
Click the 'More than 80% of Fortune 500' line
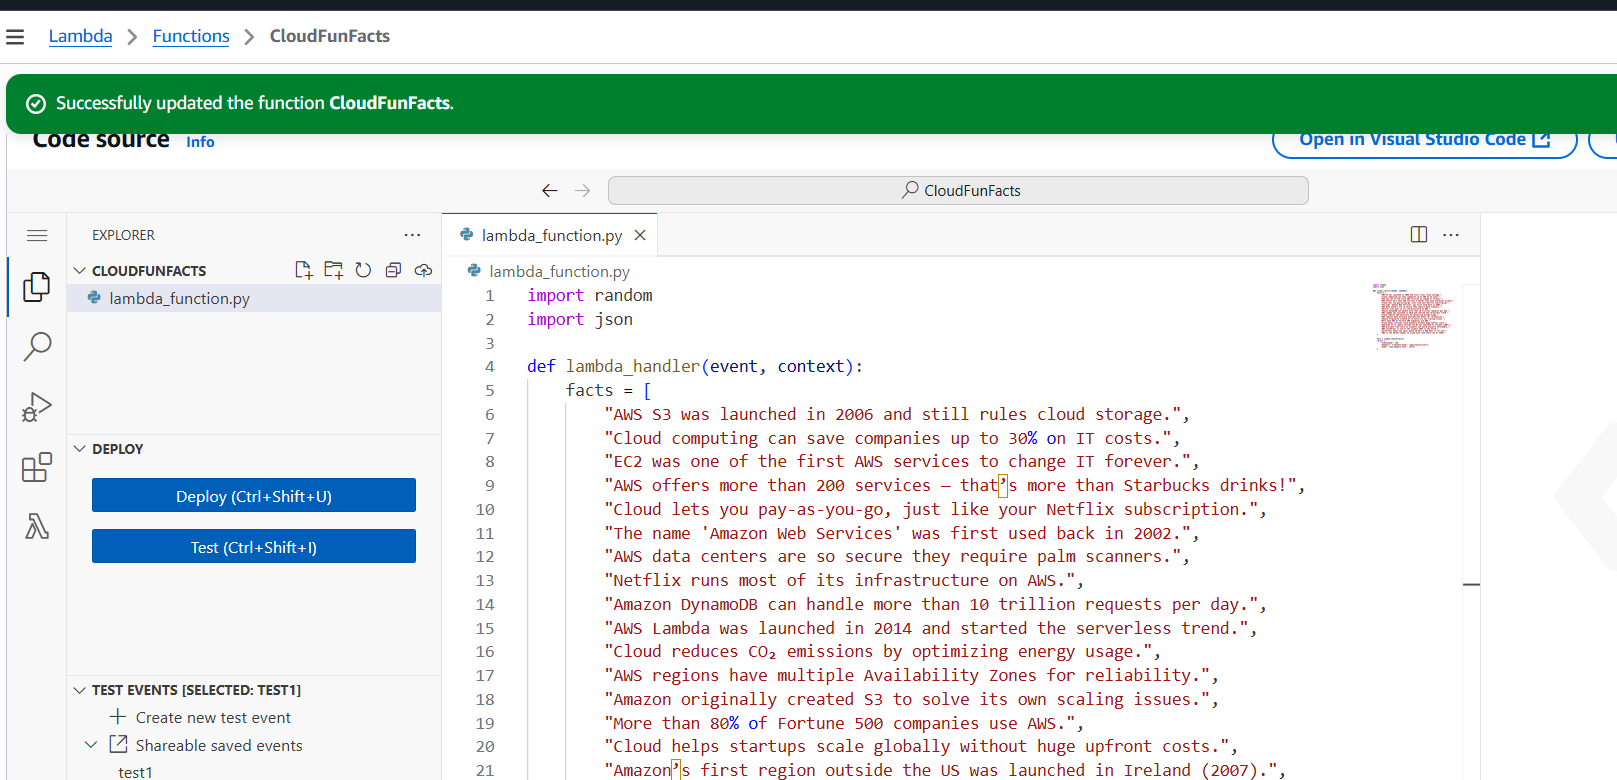pyautogui.click(x=844, y=723)
